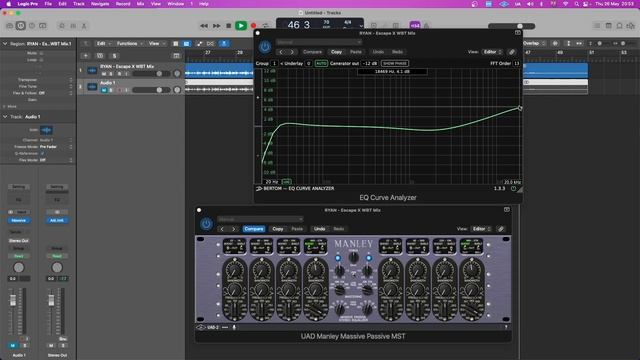Open the Editors scissors icon
640x360 pixels.
(x=84, y=26)
